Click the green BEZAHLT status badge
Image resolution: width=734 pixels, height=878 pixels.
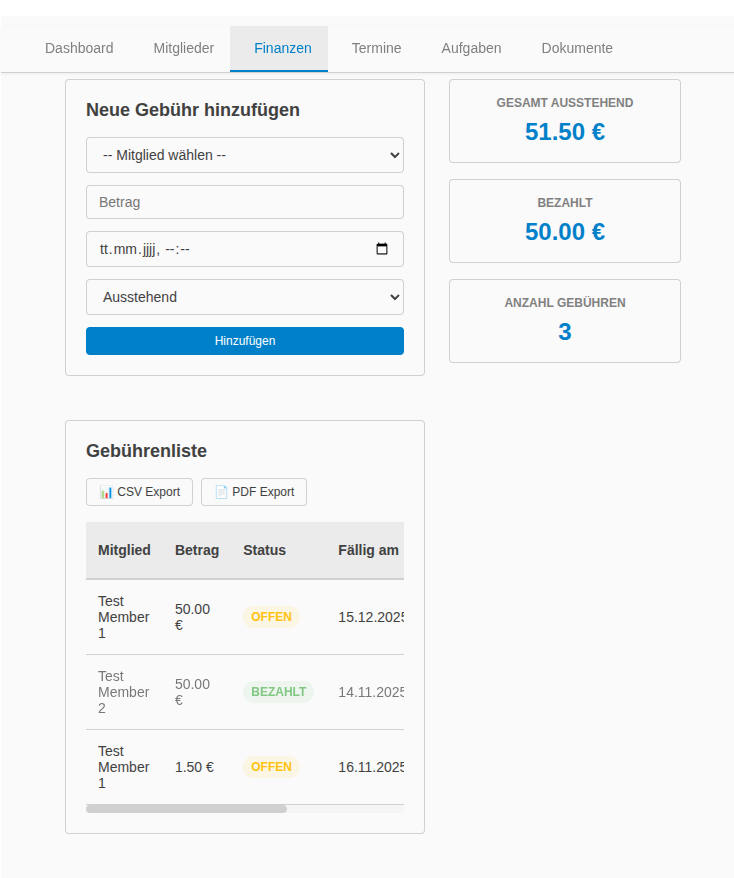278,692
